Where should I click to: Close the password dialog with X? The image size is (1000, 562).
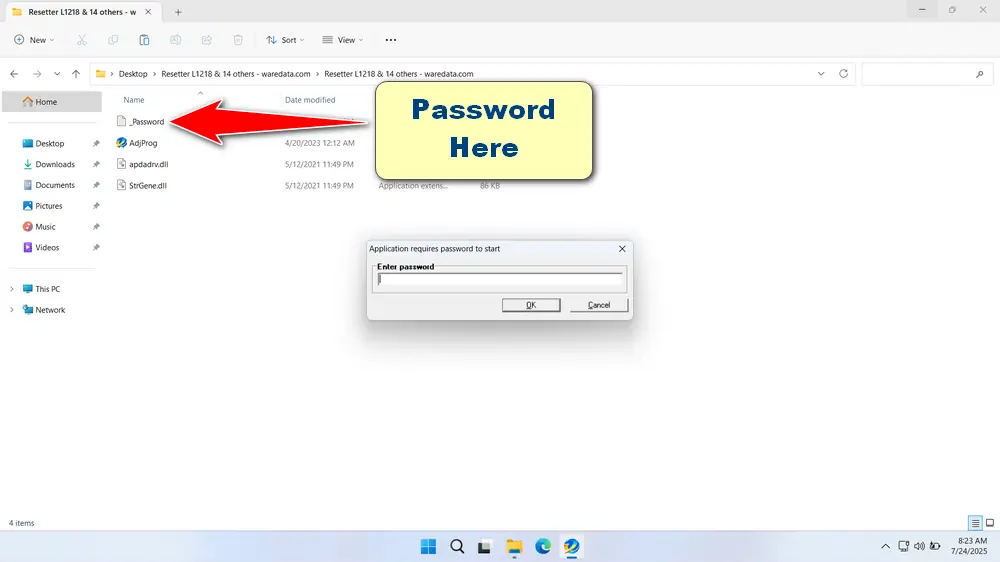622,249
